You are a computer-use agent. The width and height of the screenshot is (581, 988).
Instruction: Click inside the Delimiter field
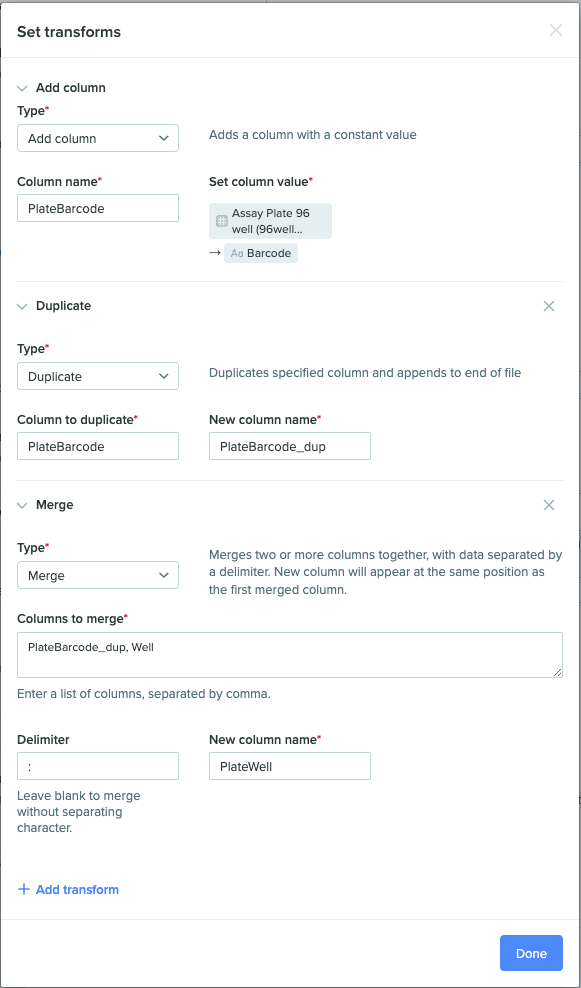pyautogui.click(x=97, y=765)
